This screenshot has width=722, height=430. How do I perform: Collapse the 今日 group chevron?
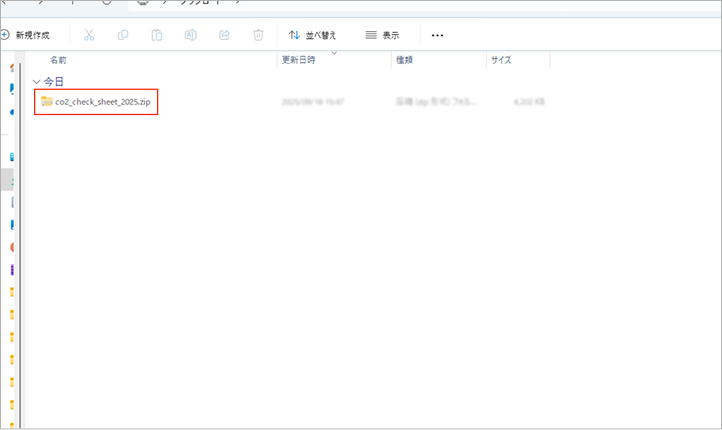coord(37,82)
